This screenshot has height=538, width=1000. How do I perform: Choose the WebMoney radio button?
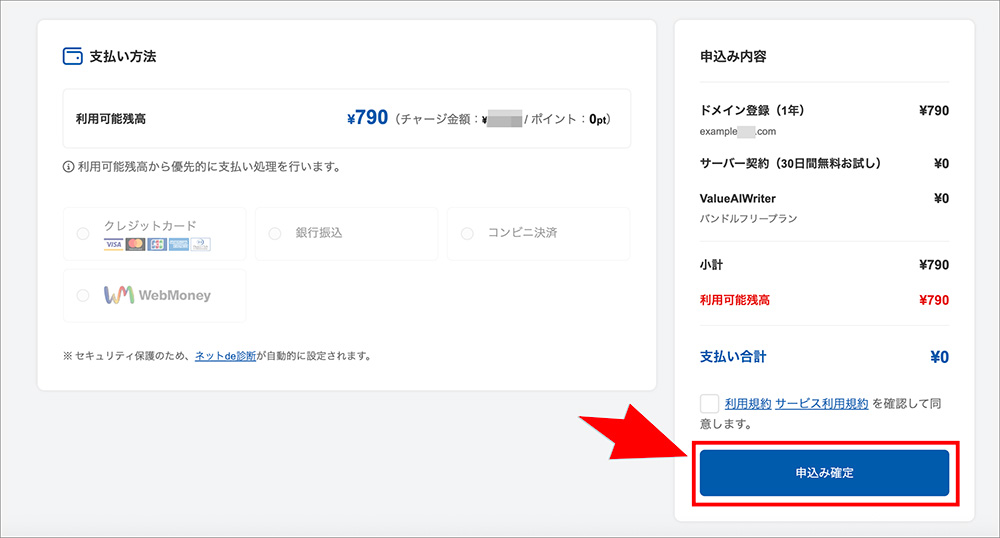point(83,295)
